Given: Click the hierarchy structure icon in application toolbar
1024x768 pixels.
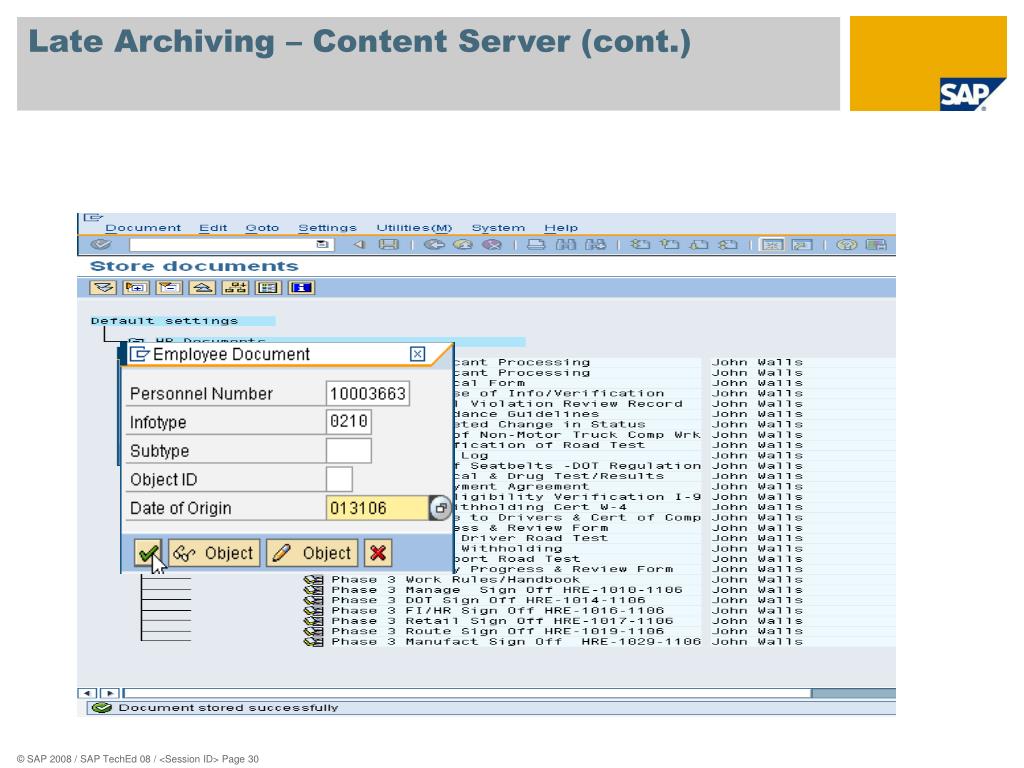Looking at the screenshot, I should tap(235, 287).
